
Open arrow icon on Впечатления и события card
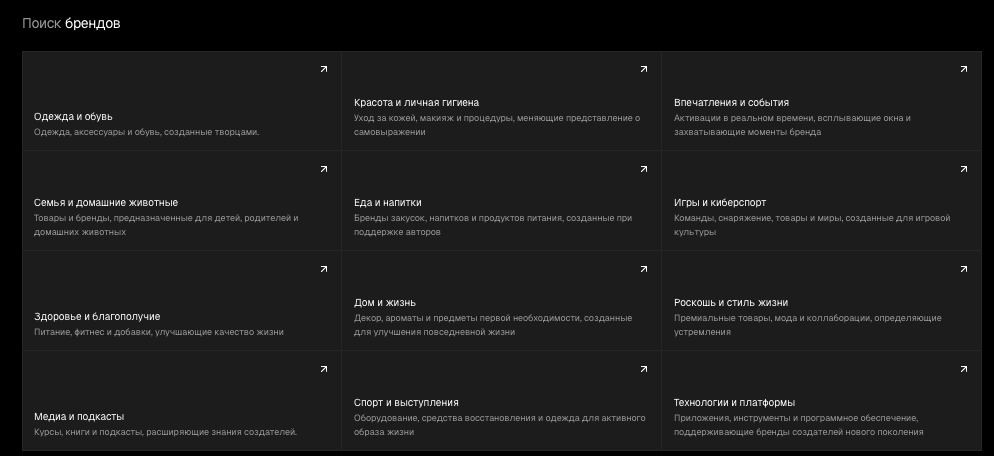coord(963,69)
